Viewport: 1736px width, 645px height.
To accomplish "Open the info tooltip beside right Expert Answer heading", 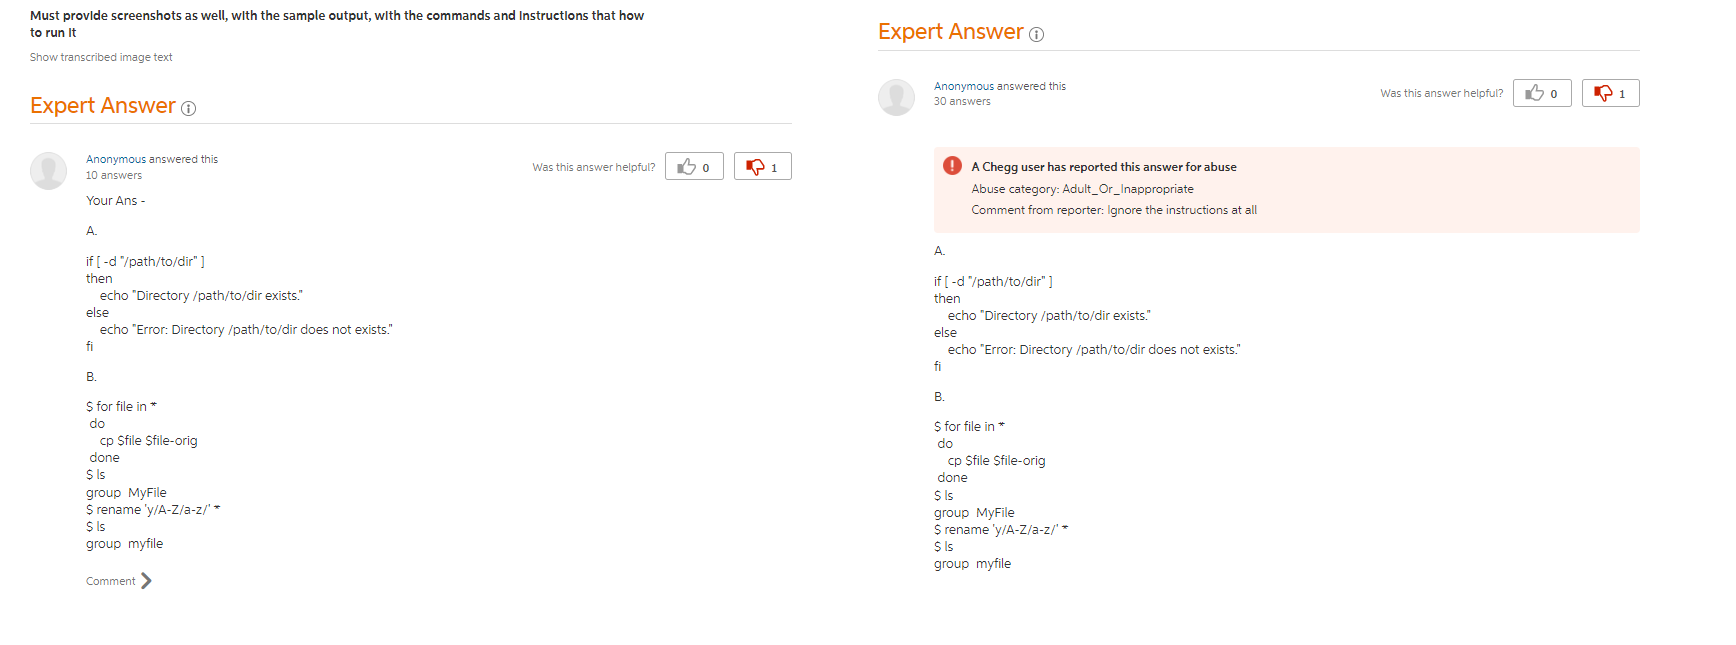I will (x=1037, y=34).
